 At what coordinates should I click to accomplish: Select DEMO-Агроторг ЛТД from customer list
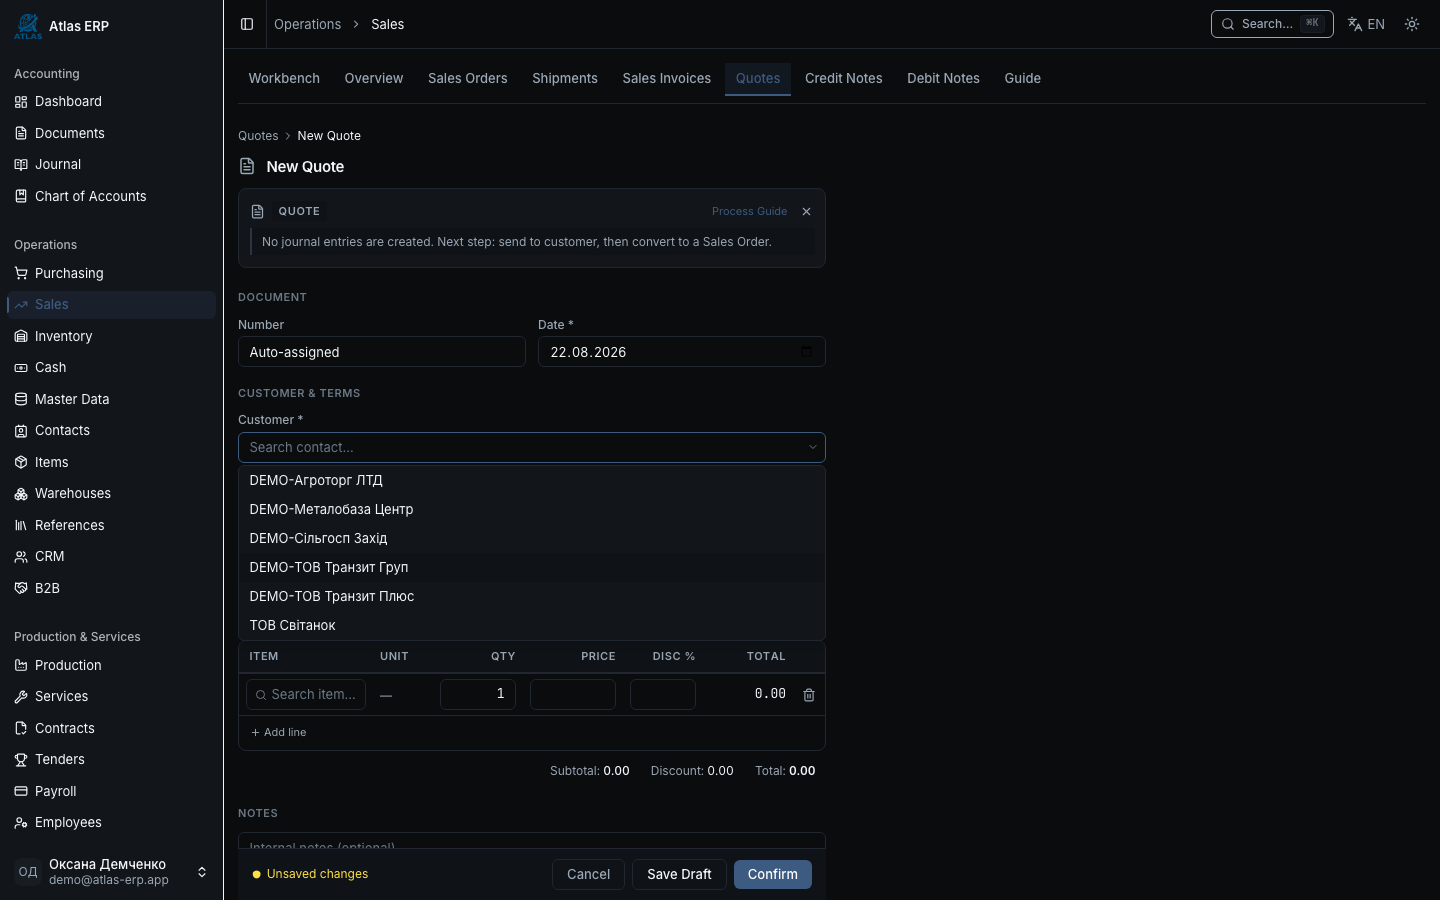pos(531,481)
